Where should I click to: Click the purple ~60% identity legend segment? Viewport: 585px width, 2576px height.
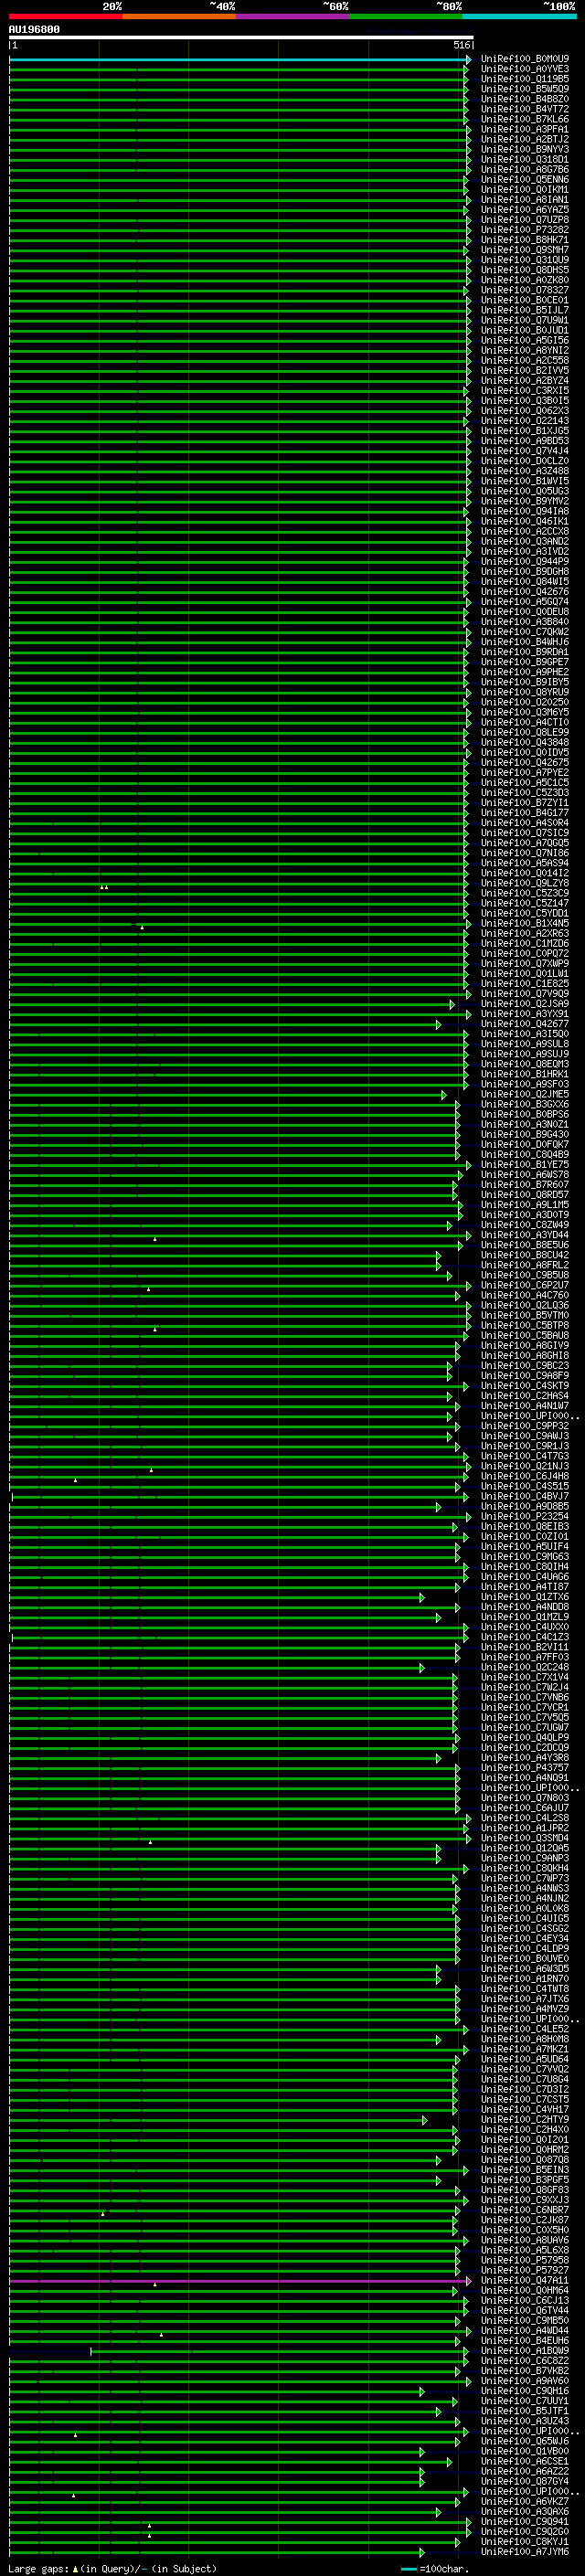(293, 16)
